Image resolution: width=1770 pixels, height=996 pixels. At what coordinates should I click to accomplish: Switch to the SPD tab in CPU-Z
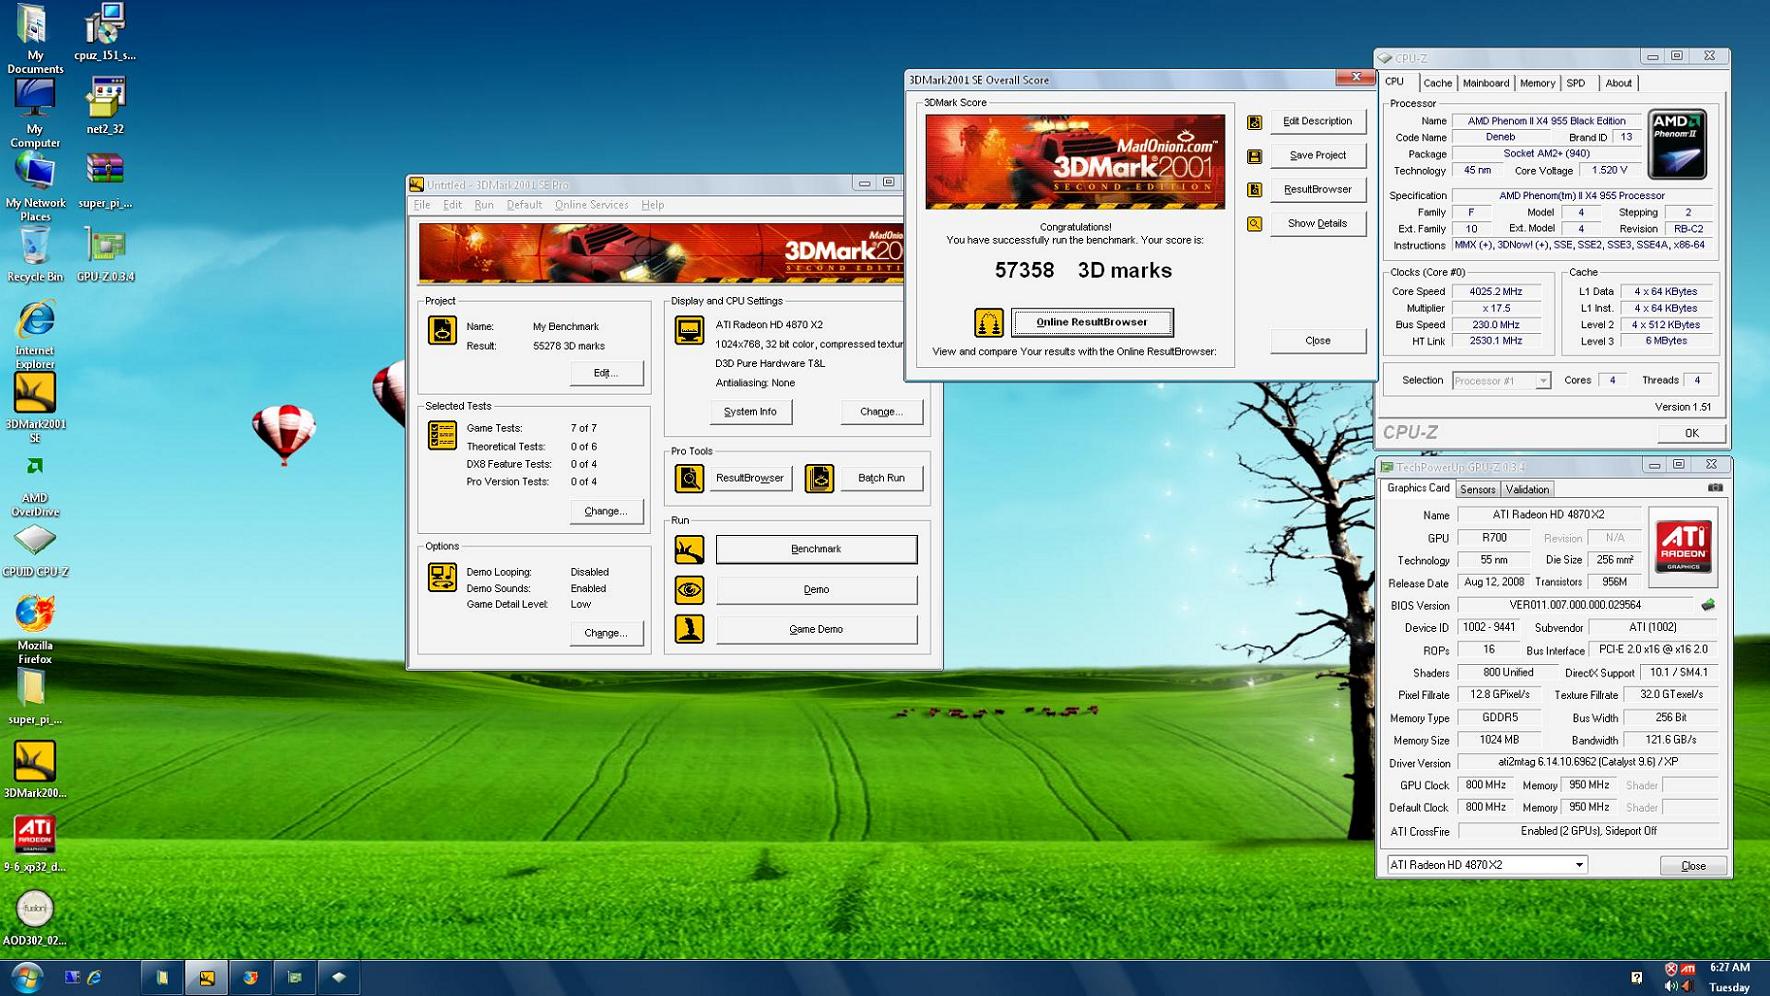pos(1576,84)
